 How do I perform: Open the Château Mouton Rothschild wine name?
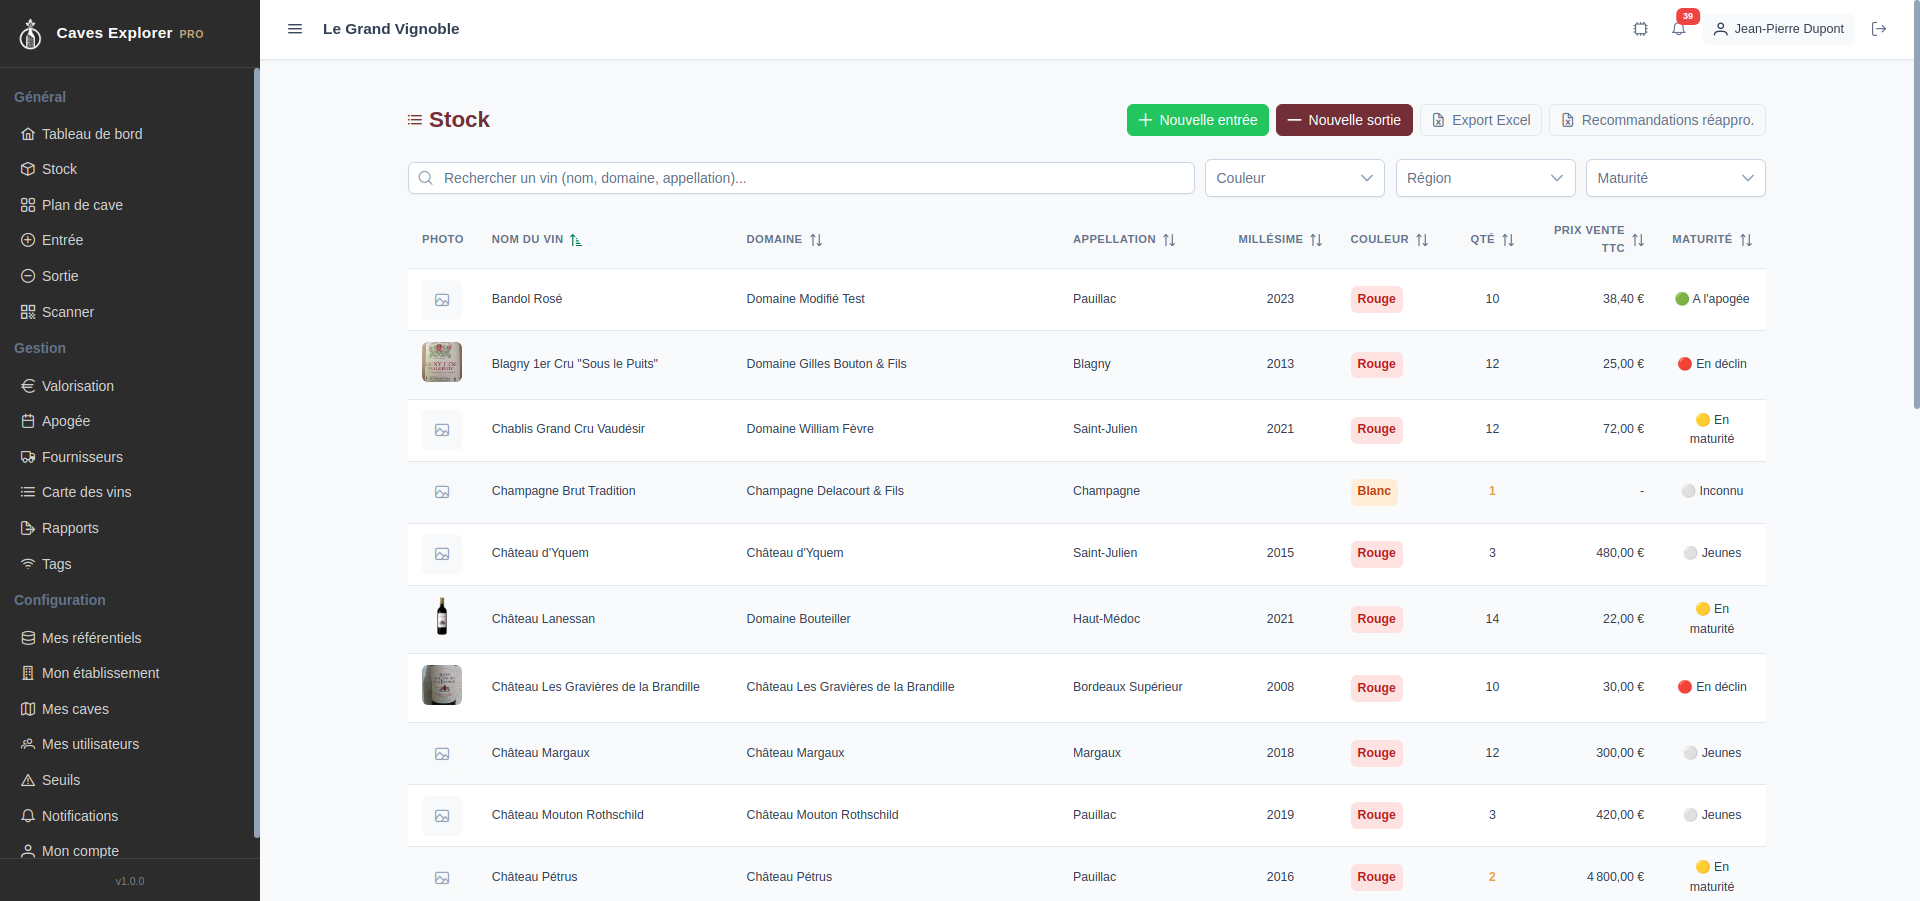pyautogui.click(x=567, y=815)
